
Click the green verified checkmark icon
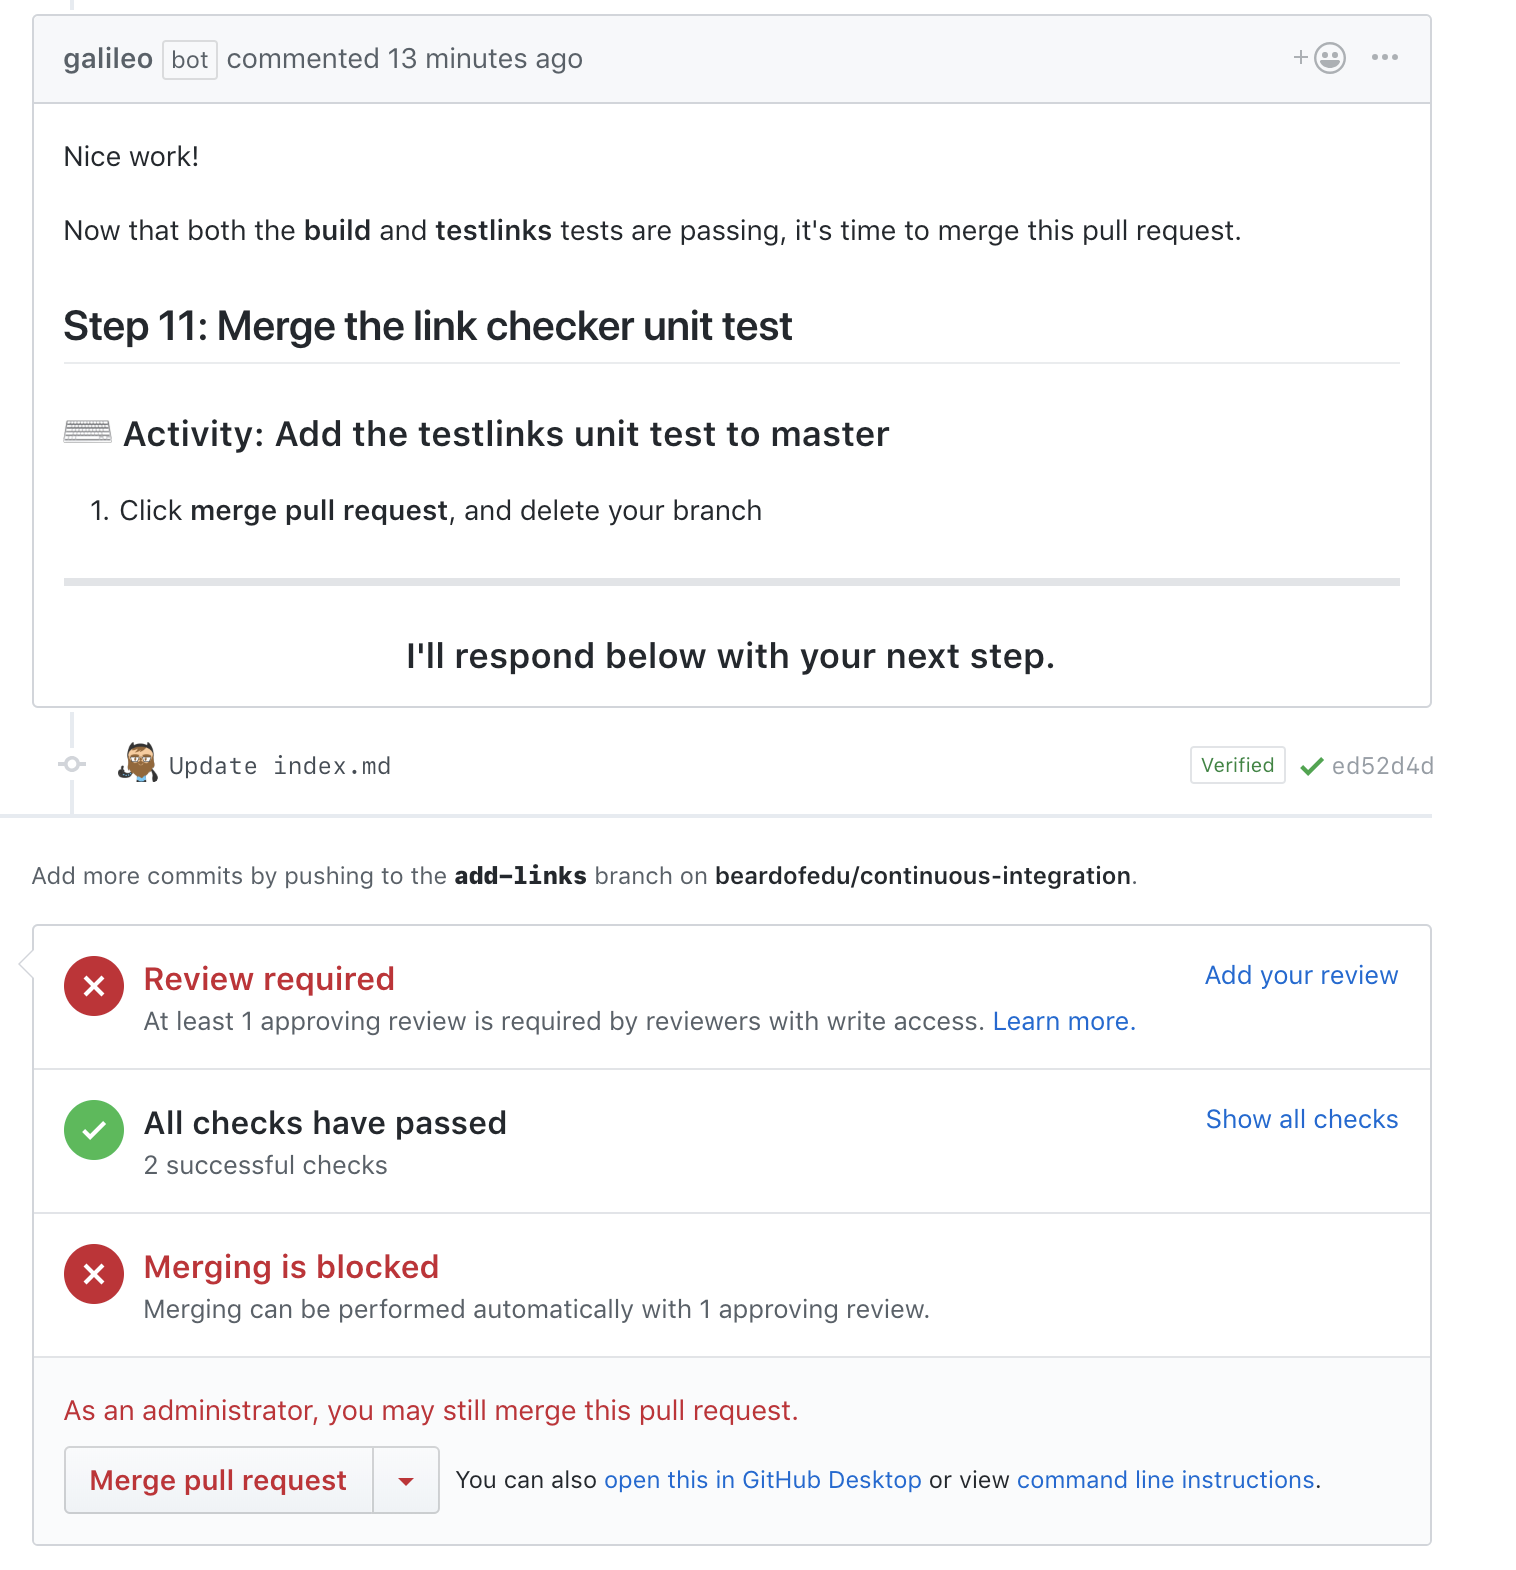[1311, 766]
